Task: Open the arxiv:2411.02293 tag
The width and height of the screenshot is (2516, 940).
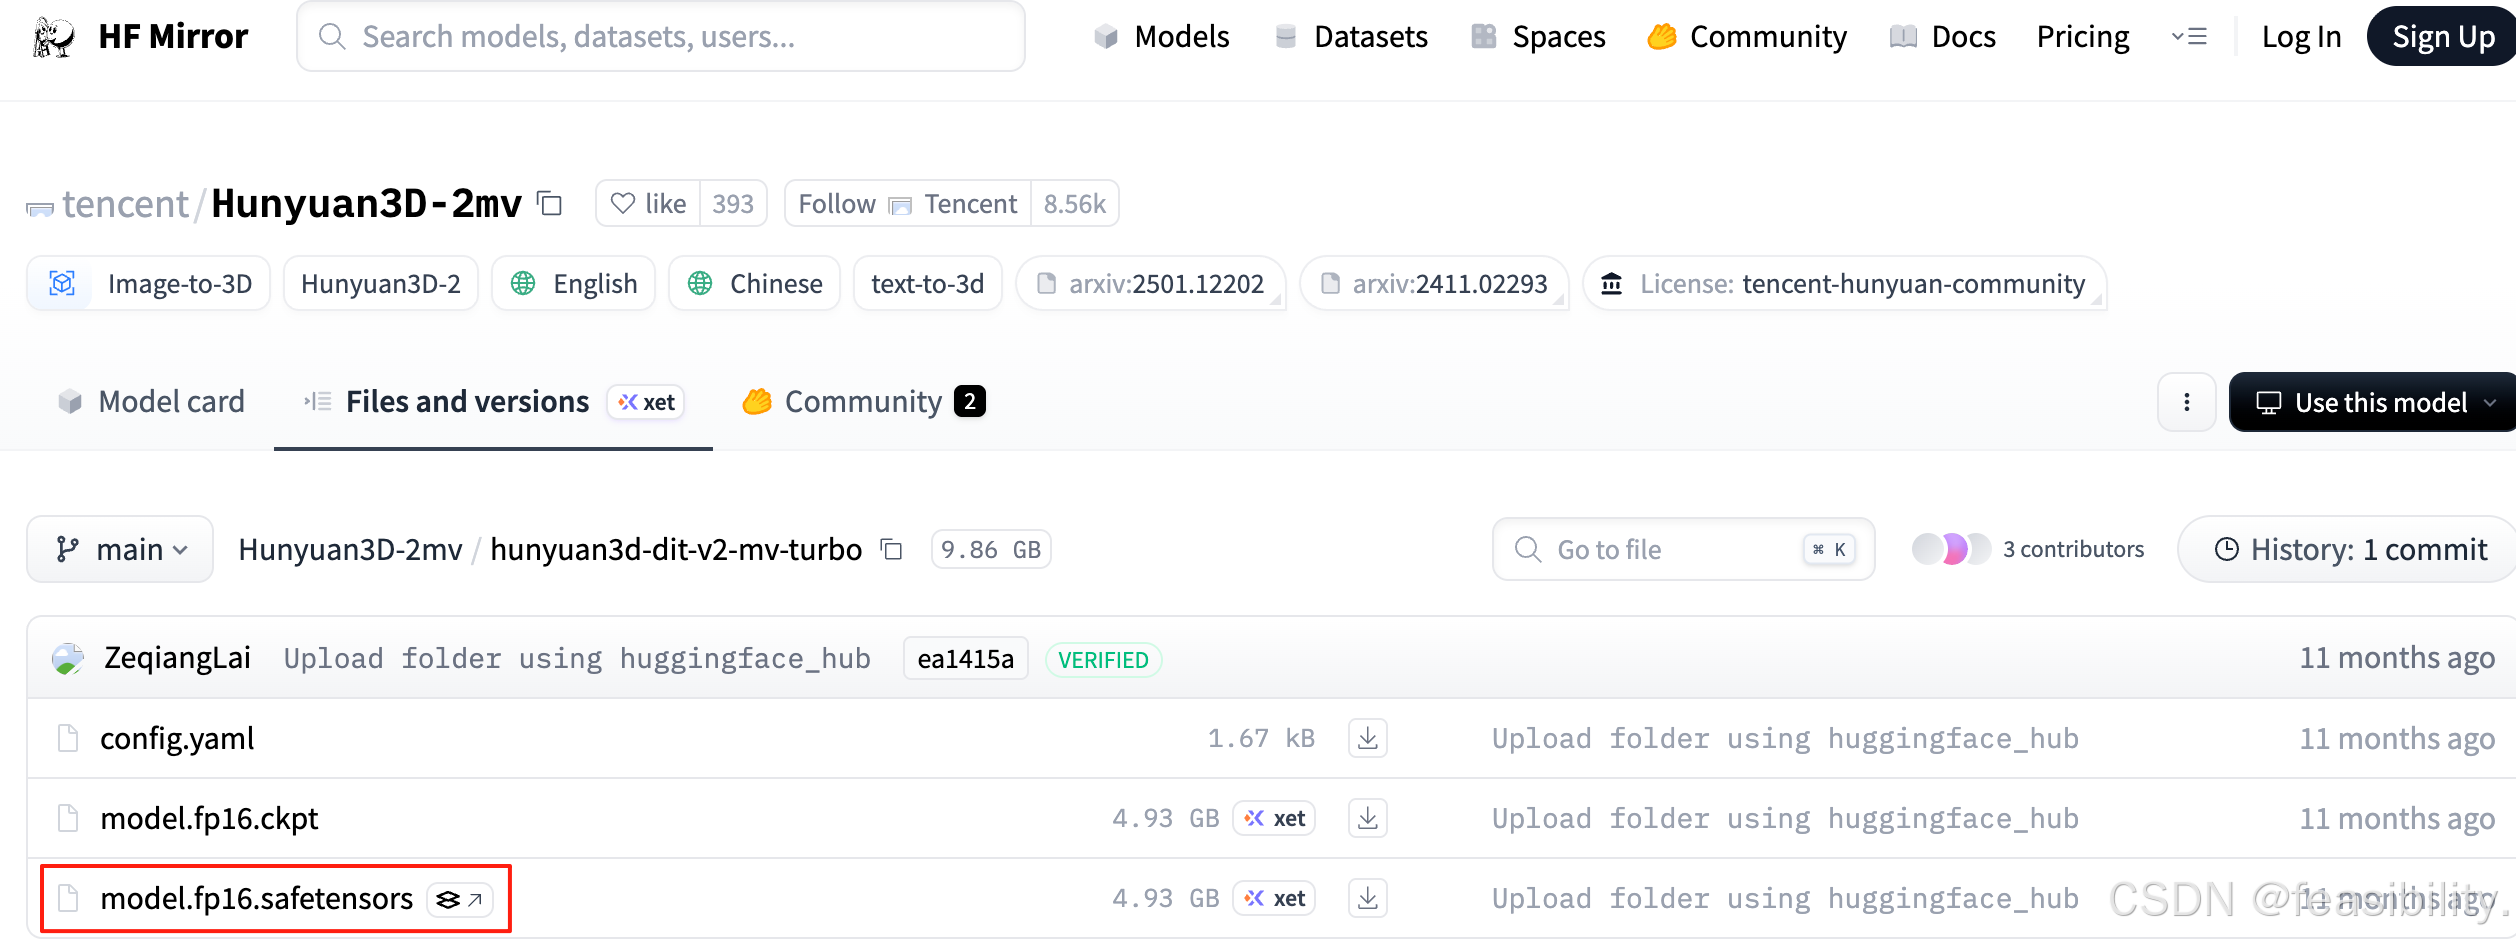Action: 1434,284
